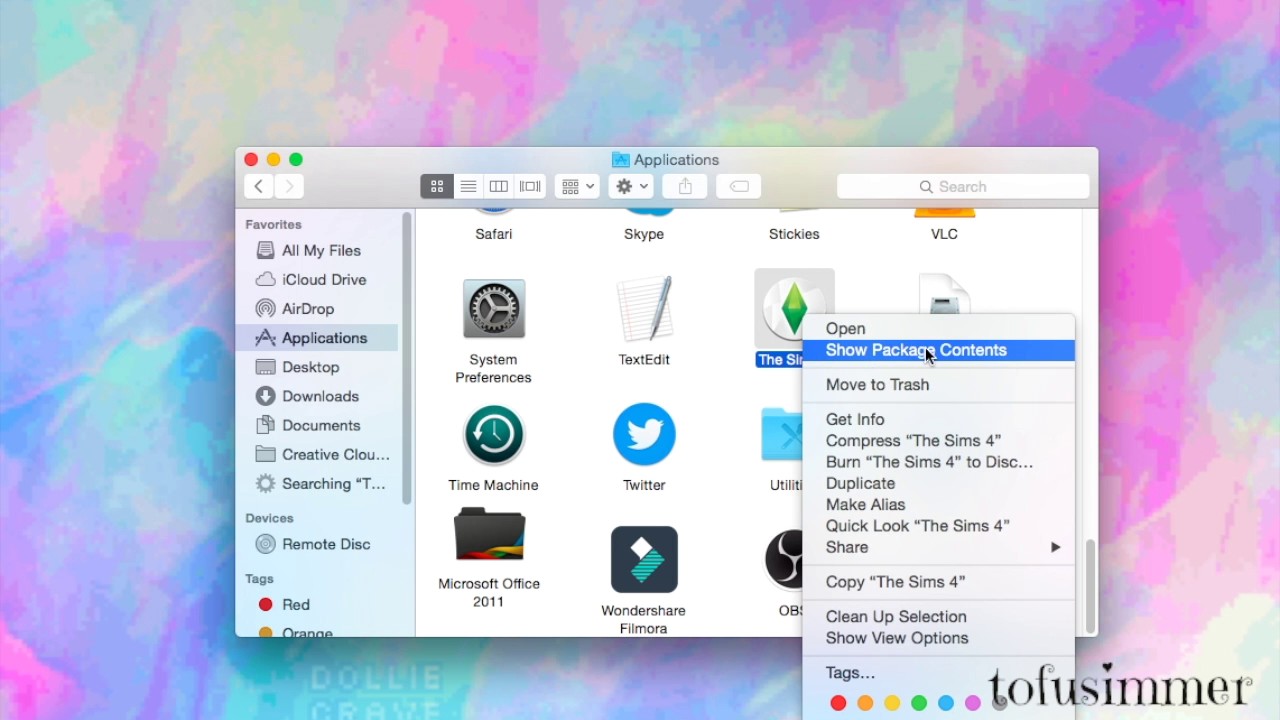1280x720 pixels.
Task: Open the item arrangement dropdown
Action: (x=576, y=186)
